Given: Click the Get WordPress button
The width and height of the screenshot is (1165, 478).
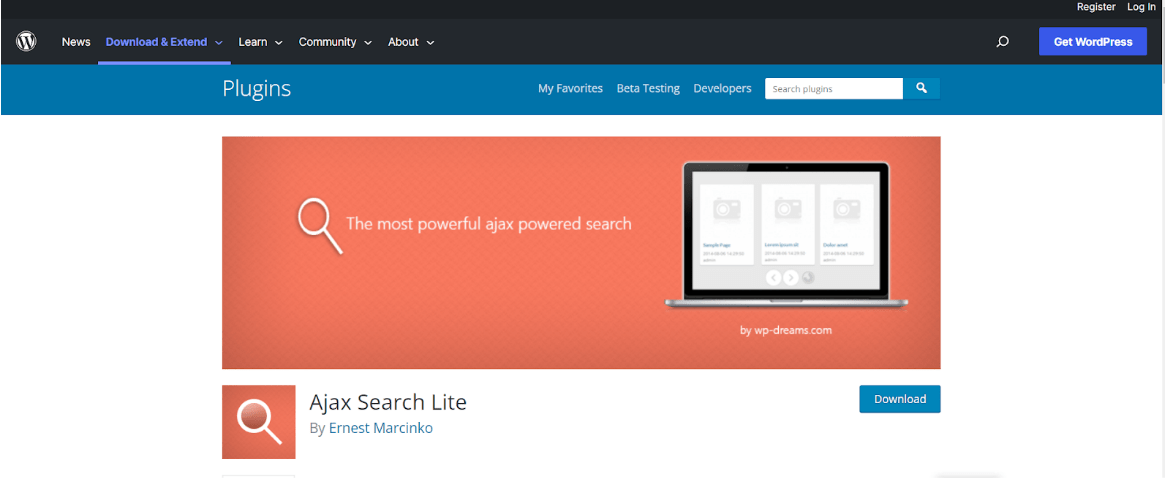Looking at the screenshot, I should tap(1093, 42).
